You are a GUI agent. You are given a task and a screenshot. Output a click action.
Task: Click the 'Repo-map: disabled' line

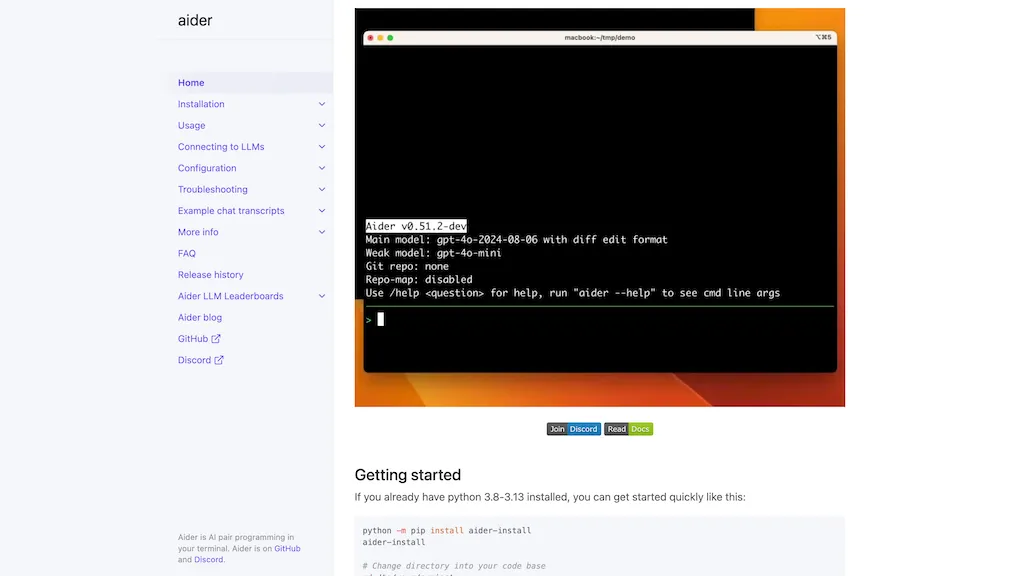click(x=419, y=280)
